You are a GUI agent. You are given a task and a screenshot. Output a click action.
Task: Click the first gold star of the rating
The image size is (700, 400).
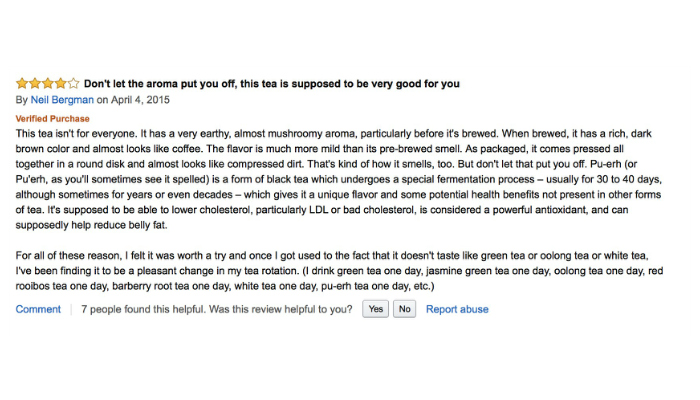[22, 83]
